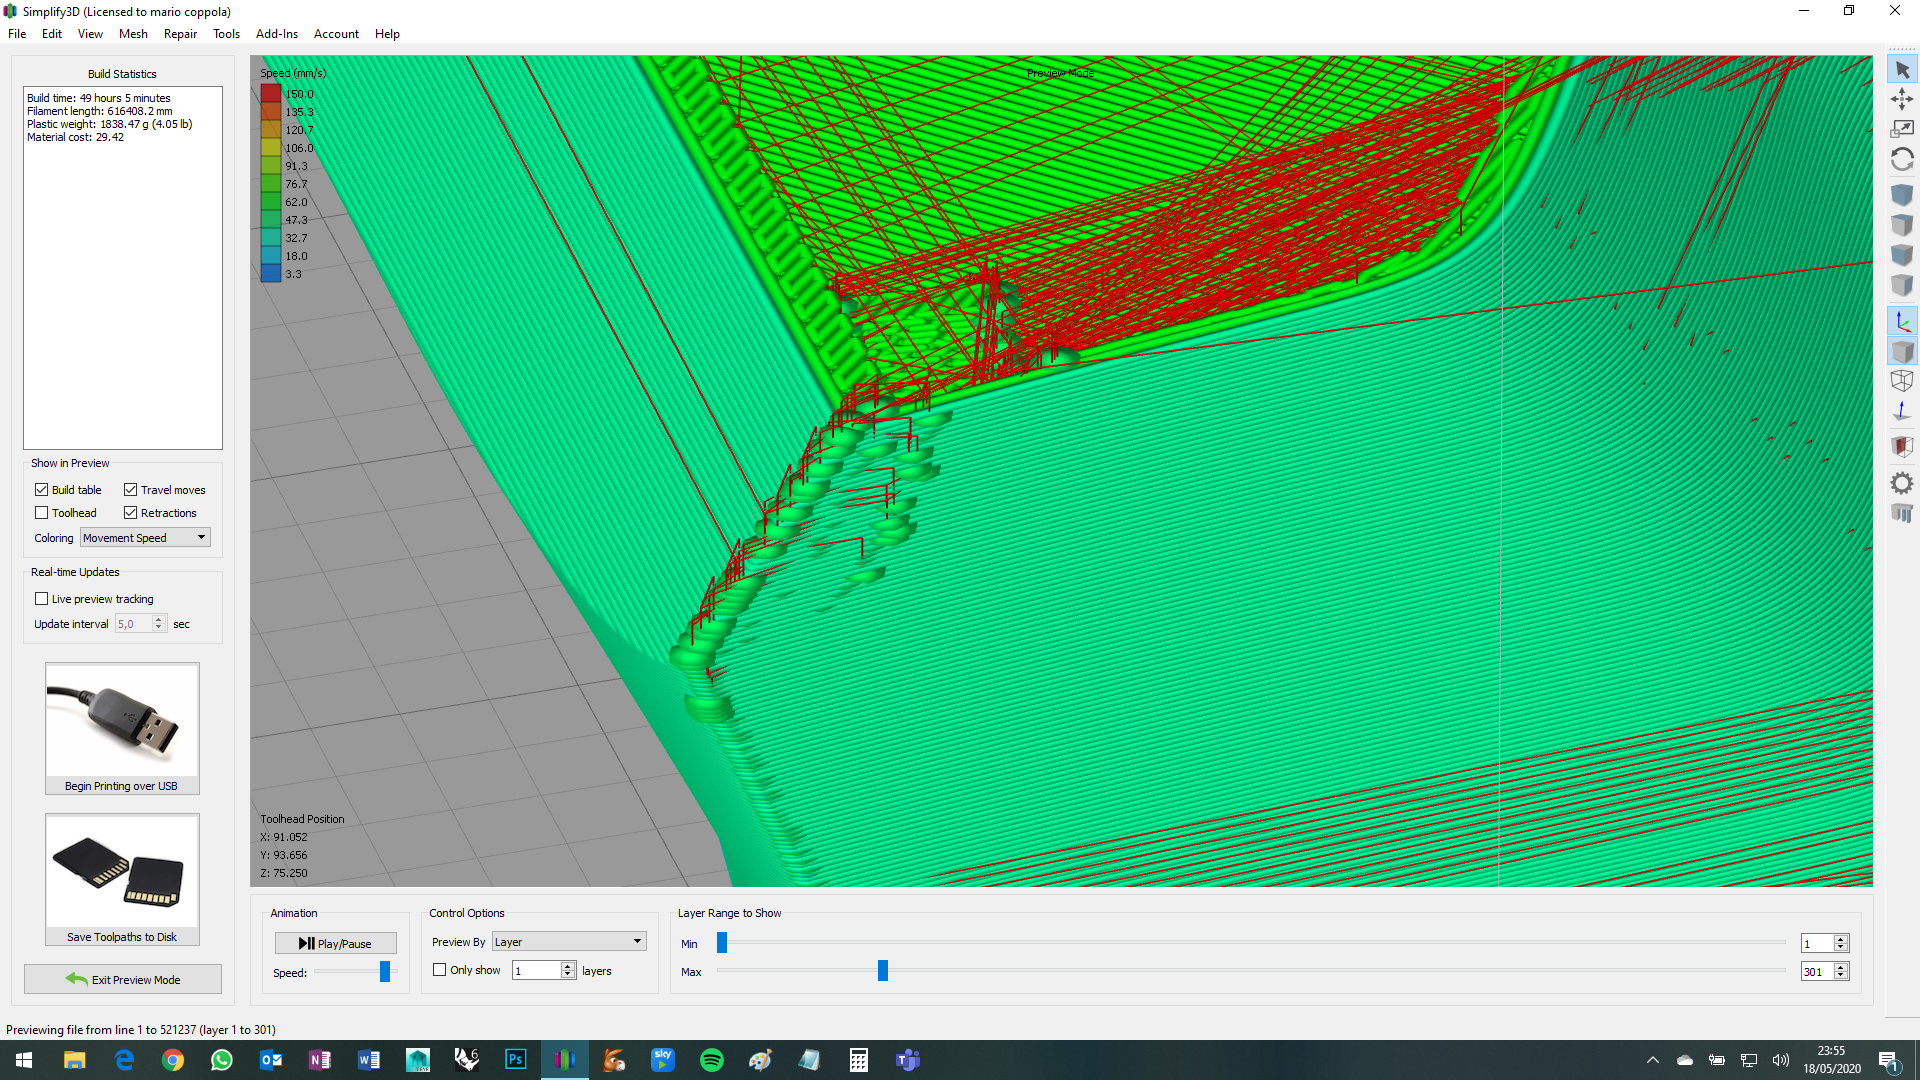Open the Help menu
The width and height of the screenshot is (1920, 1080).
point(387,34)
